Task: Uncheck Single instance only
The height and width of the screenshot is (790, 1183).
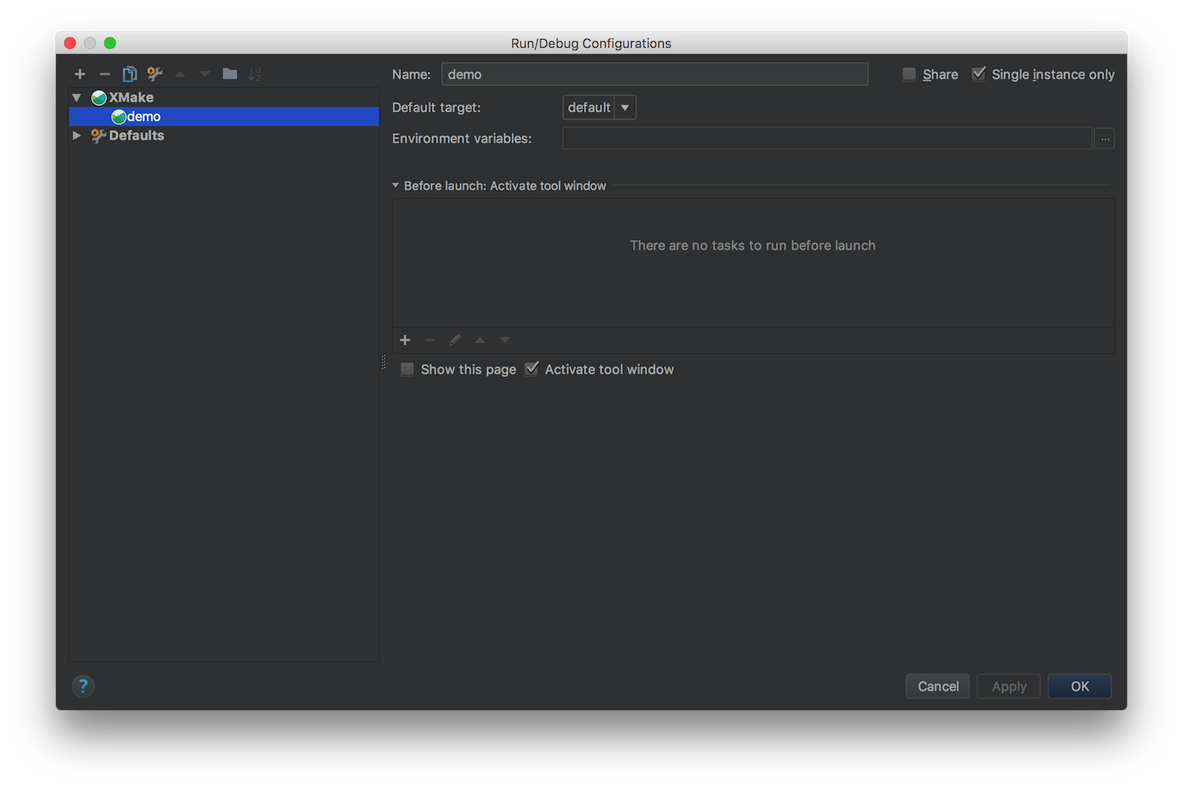Action: click(979, 74)
